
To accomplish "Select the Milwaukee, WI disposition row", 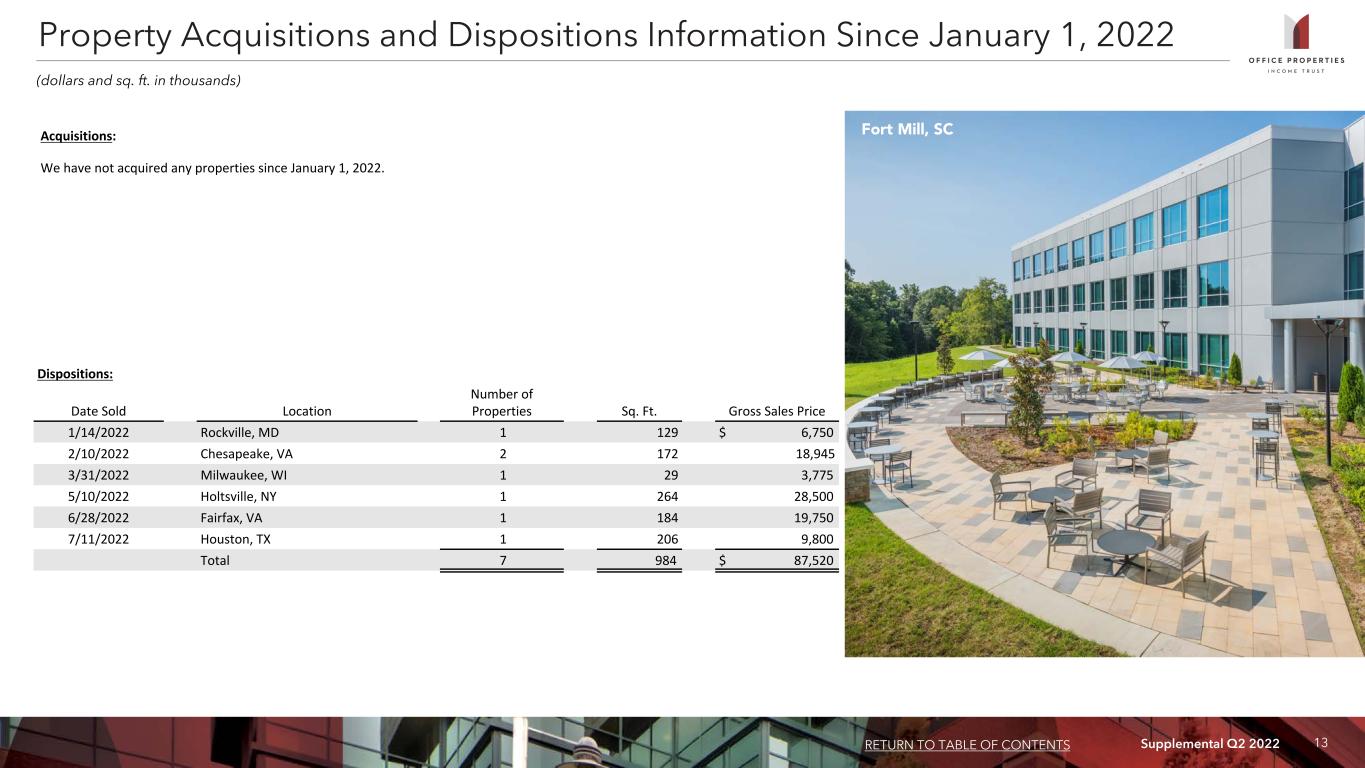I will (x=436, y=475).
